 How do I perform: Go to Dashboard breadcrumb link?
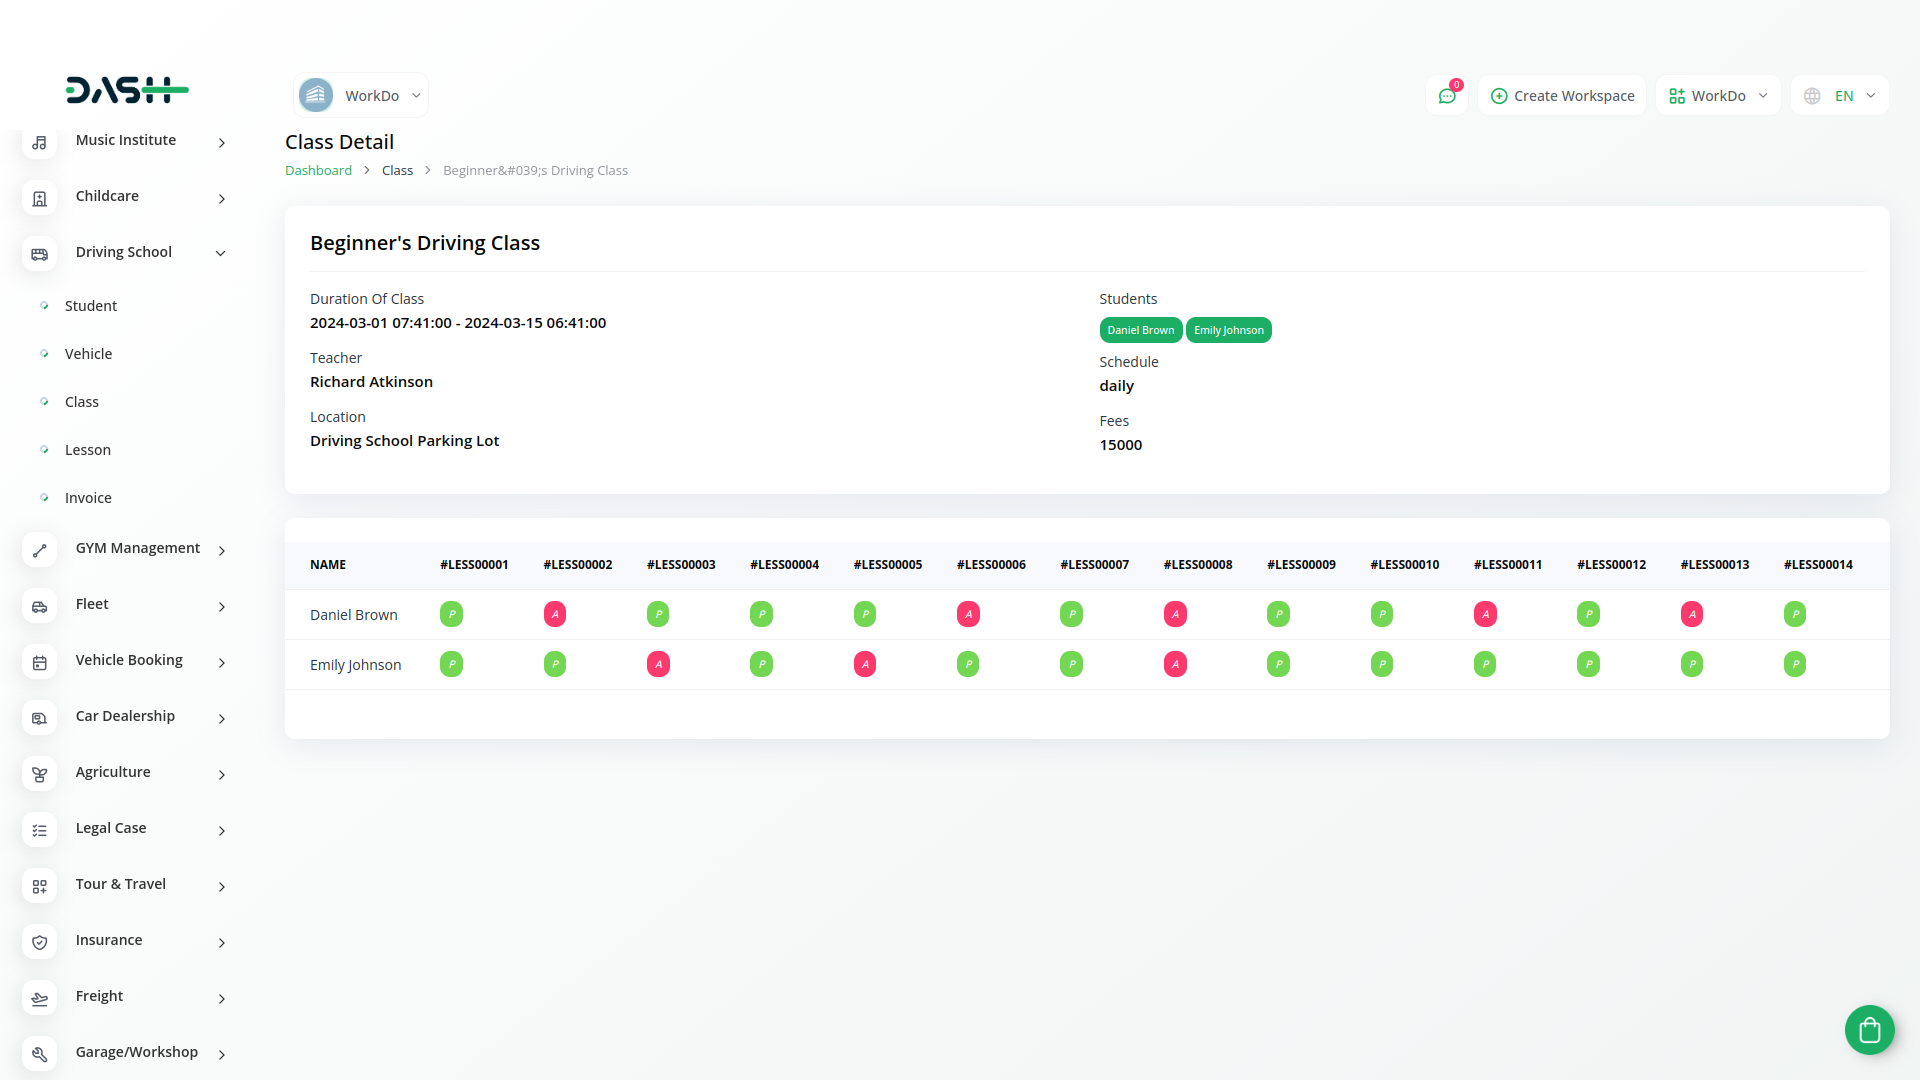coord(318,171)
